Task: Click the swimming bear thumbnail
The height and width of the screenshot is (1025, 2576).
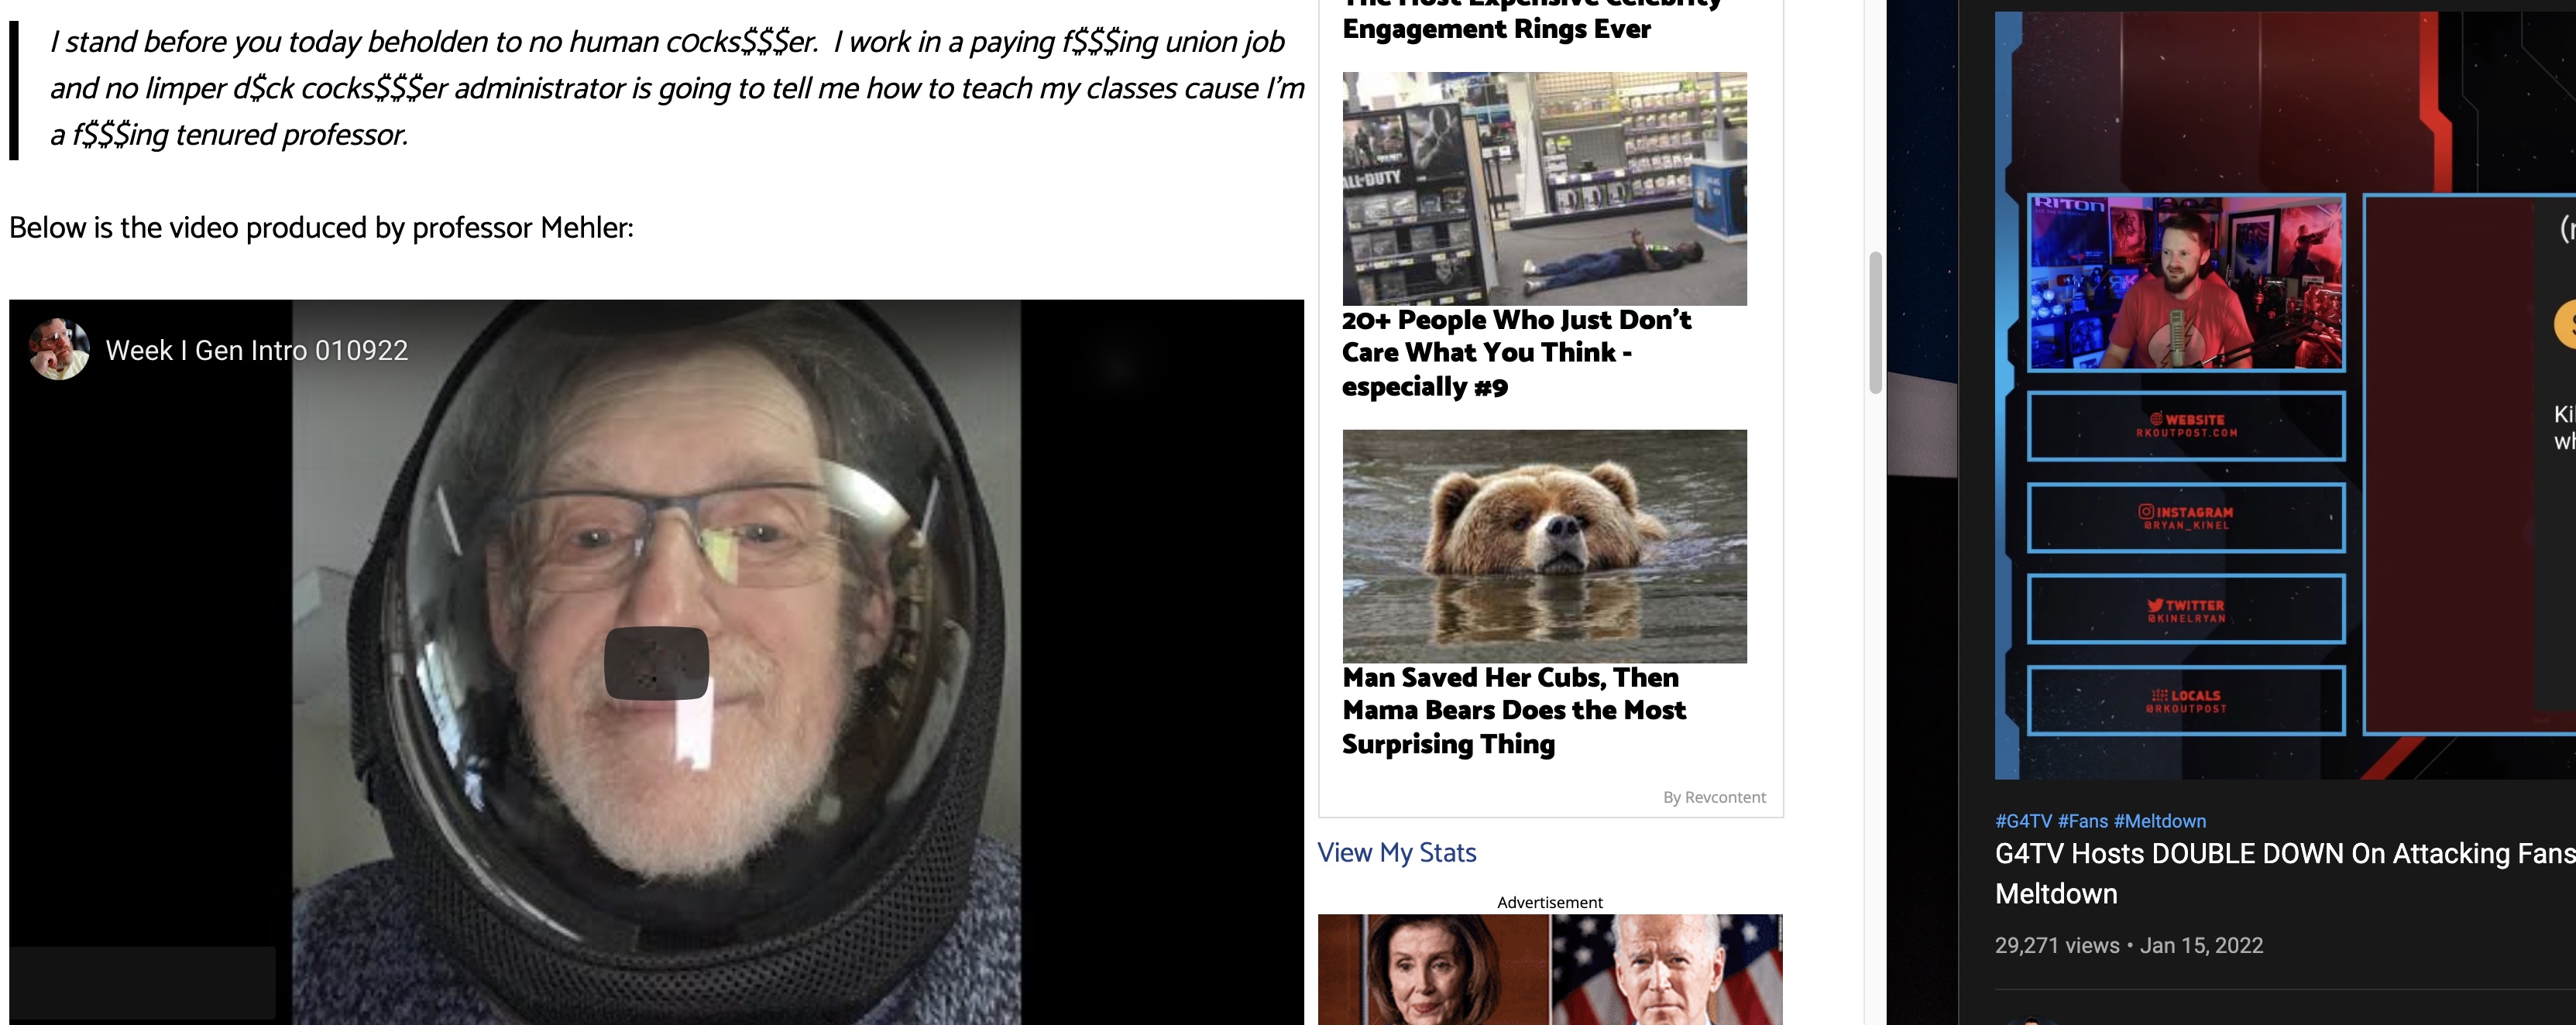Action: 1544,546
